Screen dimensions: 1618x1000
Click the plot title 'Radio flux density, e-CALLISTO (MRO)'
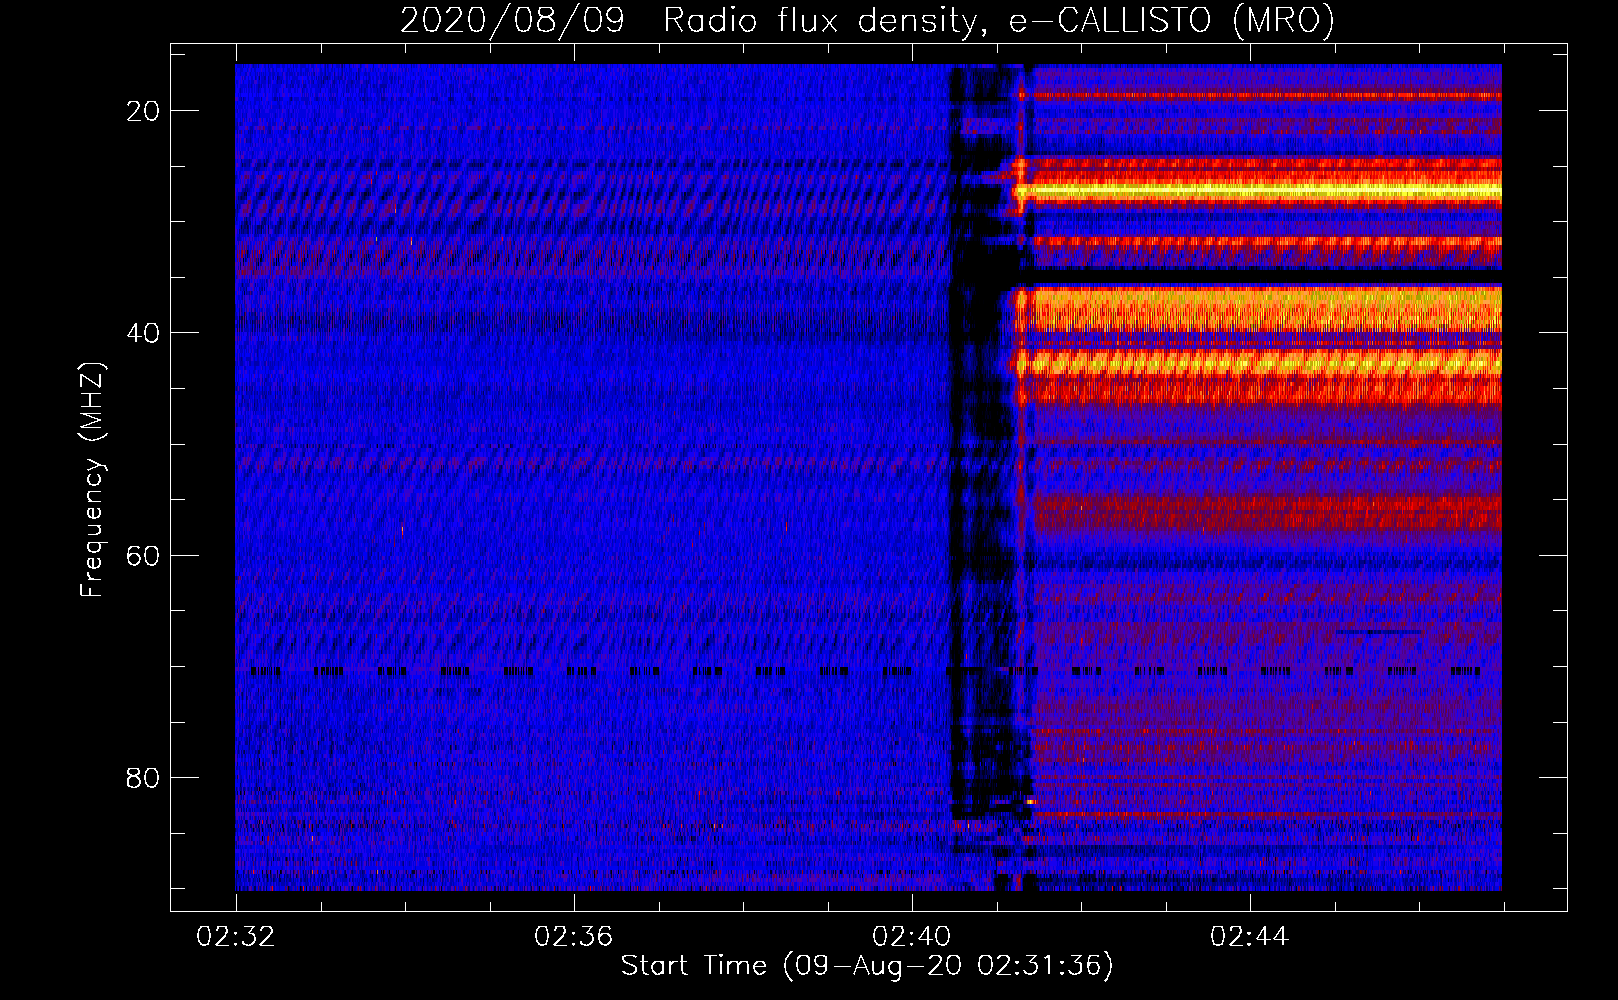pos(999,20)
